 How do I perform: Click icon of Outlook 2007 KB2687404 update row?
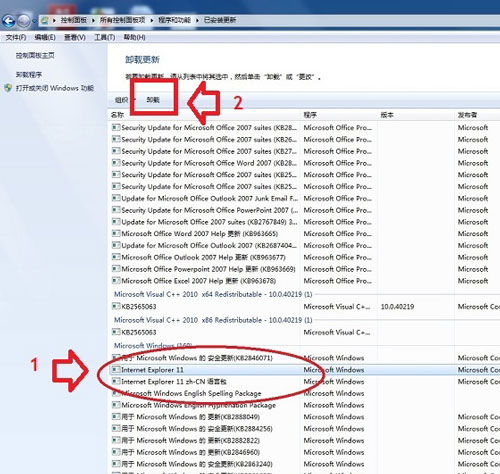coord(116,245)
